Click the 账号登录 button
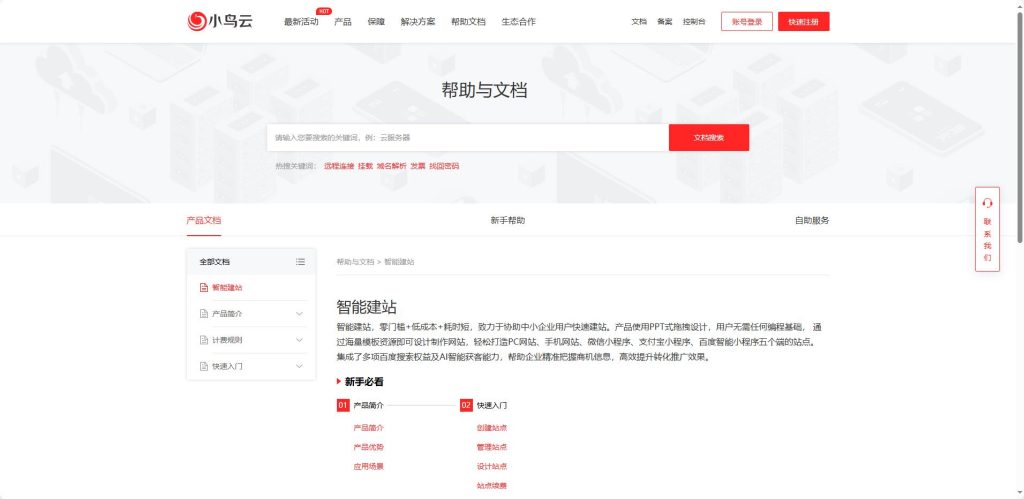 [x=746, y=22]
